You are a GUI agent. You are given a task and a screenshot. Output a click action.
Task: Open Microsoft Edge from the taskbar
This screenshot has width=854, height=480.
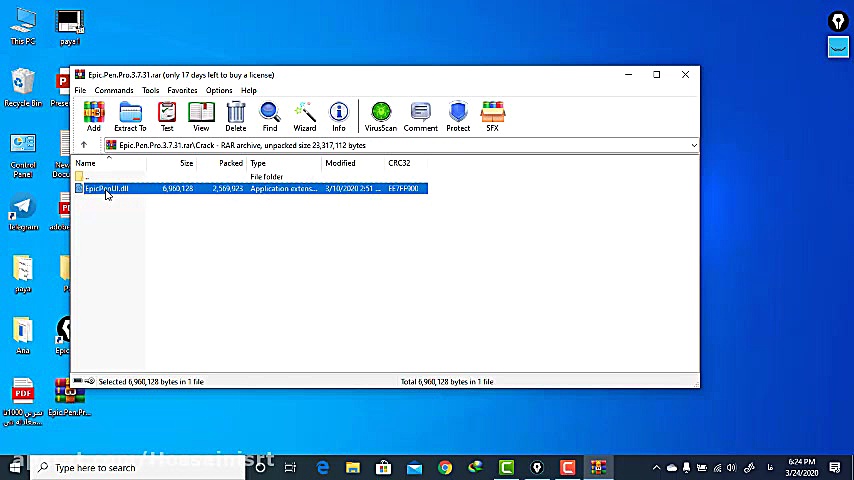click(322, 467)
